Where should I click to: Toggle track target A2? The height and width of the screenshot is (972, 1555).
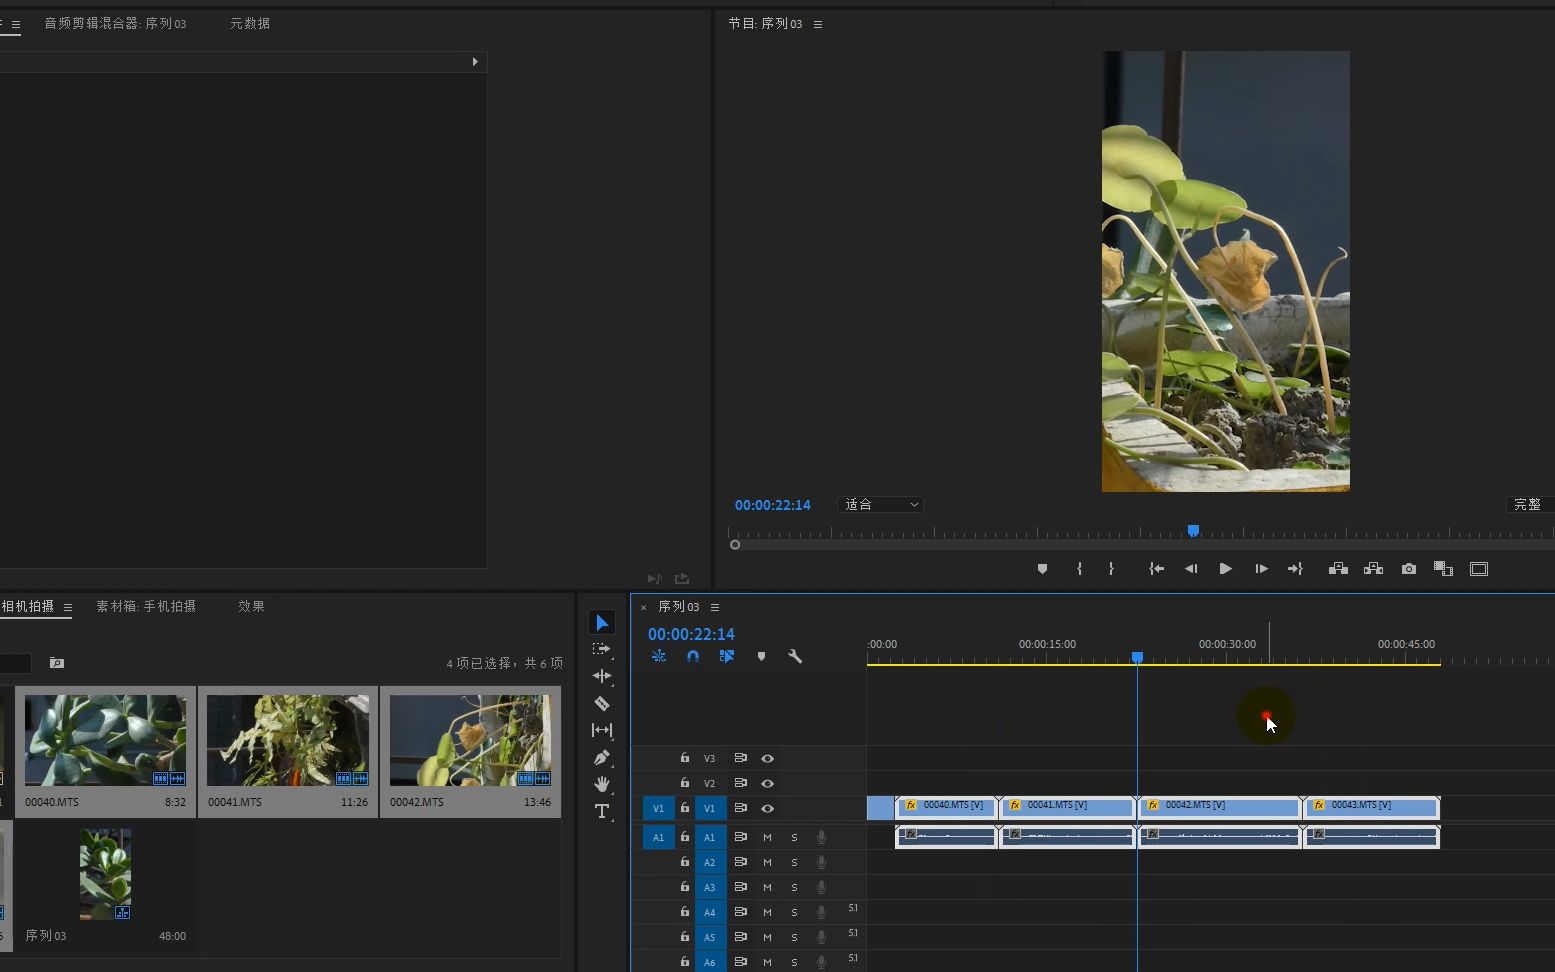pos(709,862)
